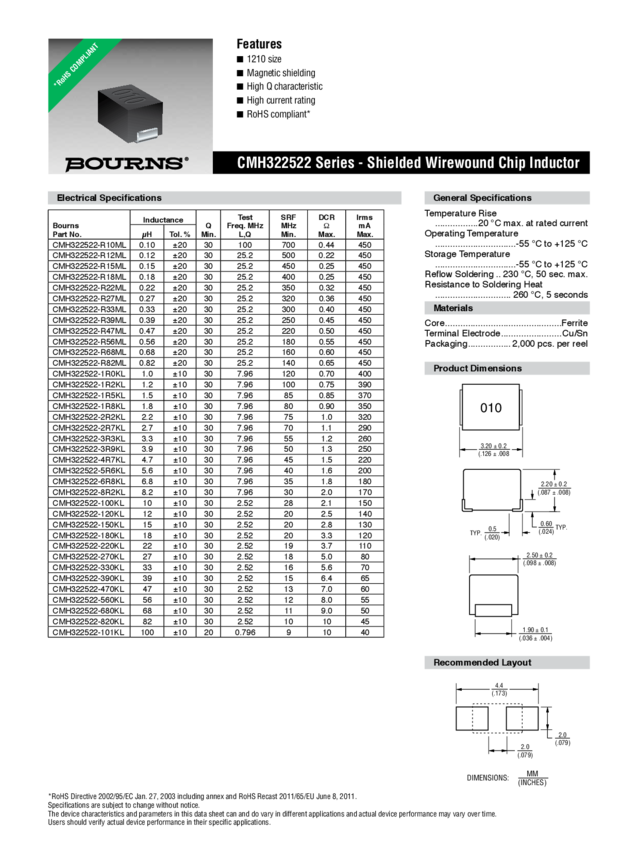
Task: Click the left pad in recommended layout
Action: click(x=472, y=719)
